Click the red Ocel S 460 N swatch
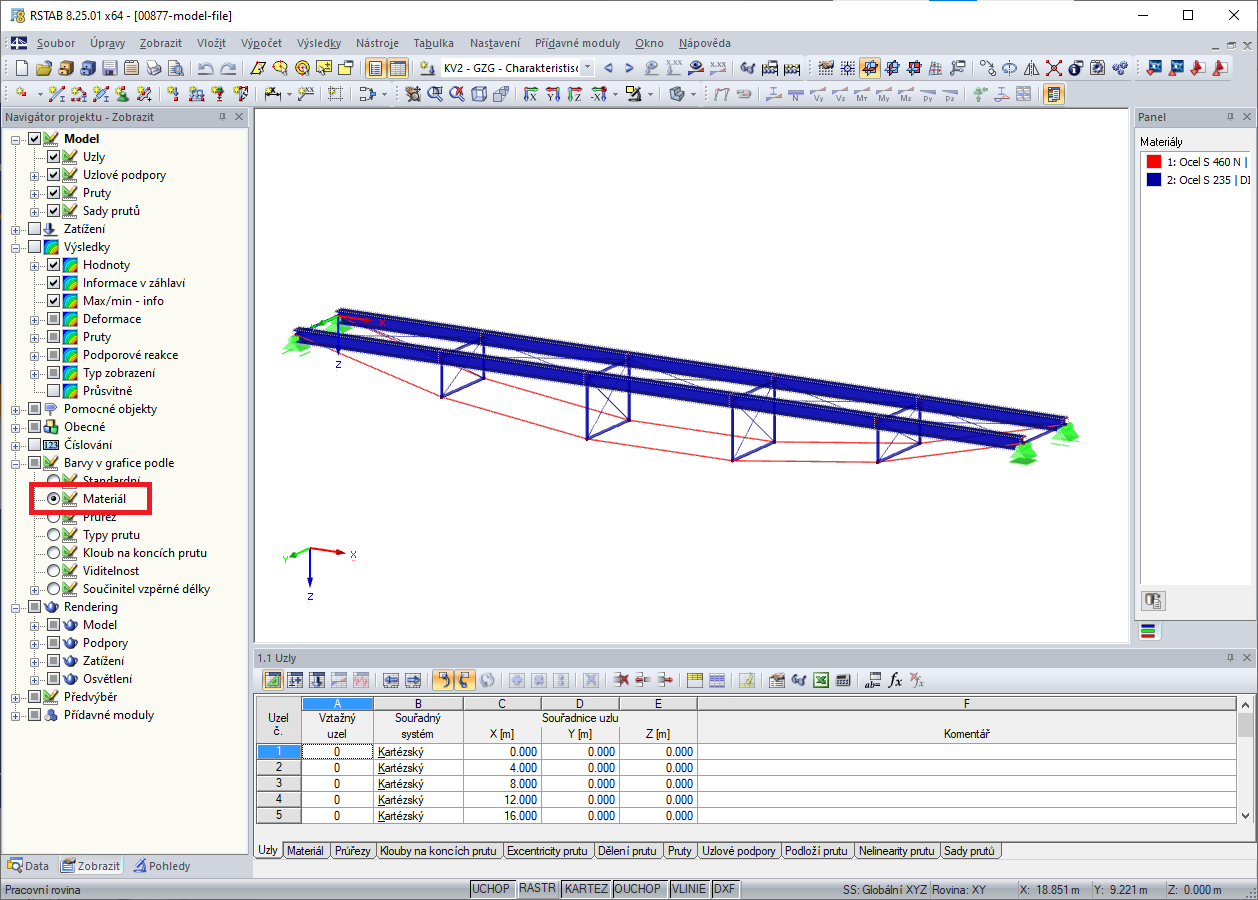 tap(1154, 162)
